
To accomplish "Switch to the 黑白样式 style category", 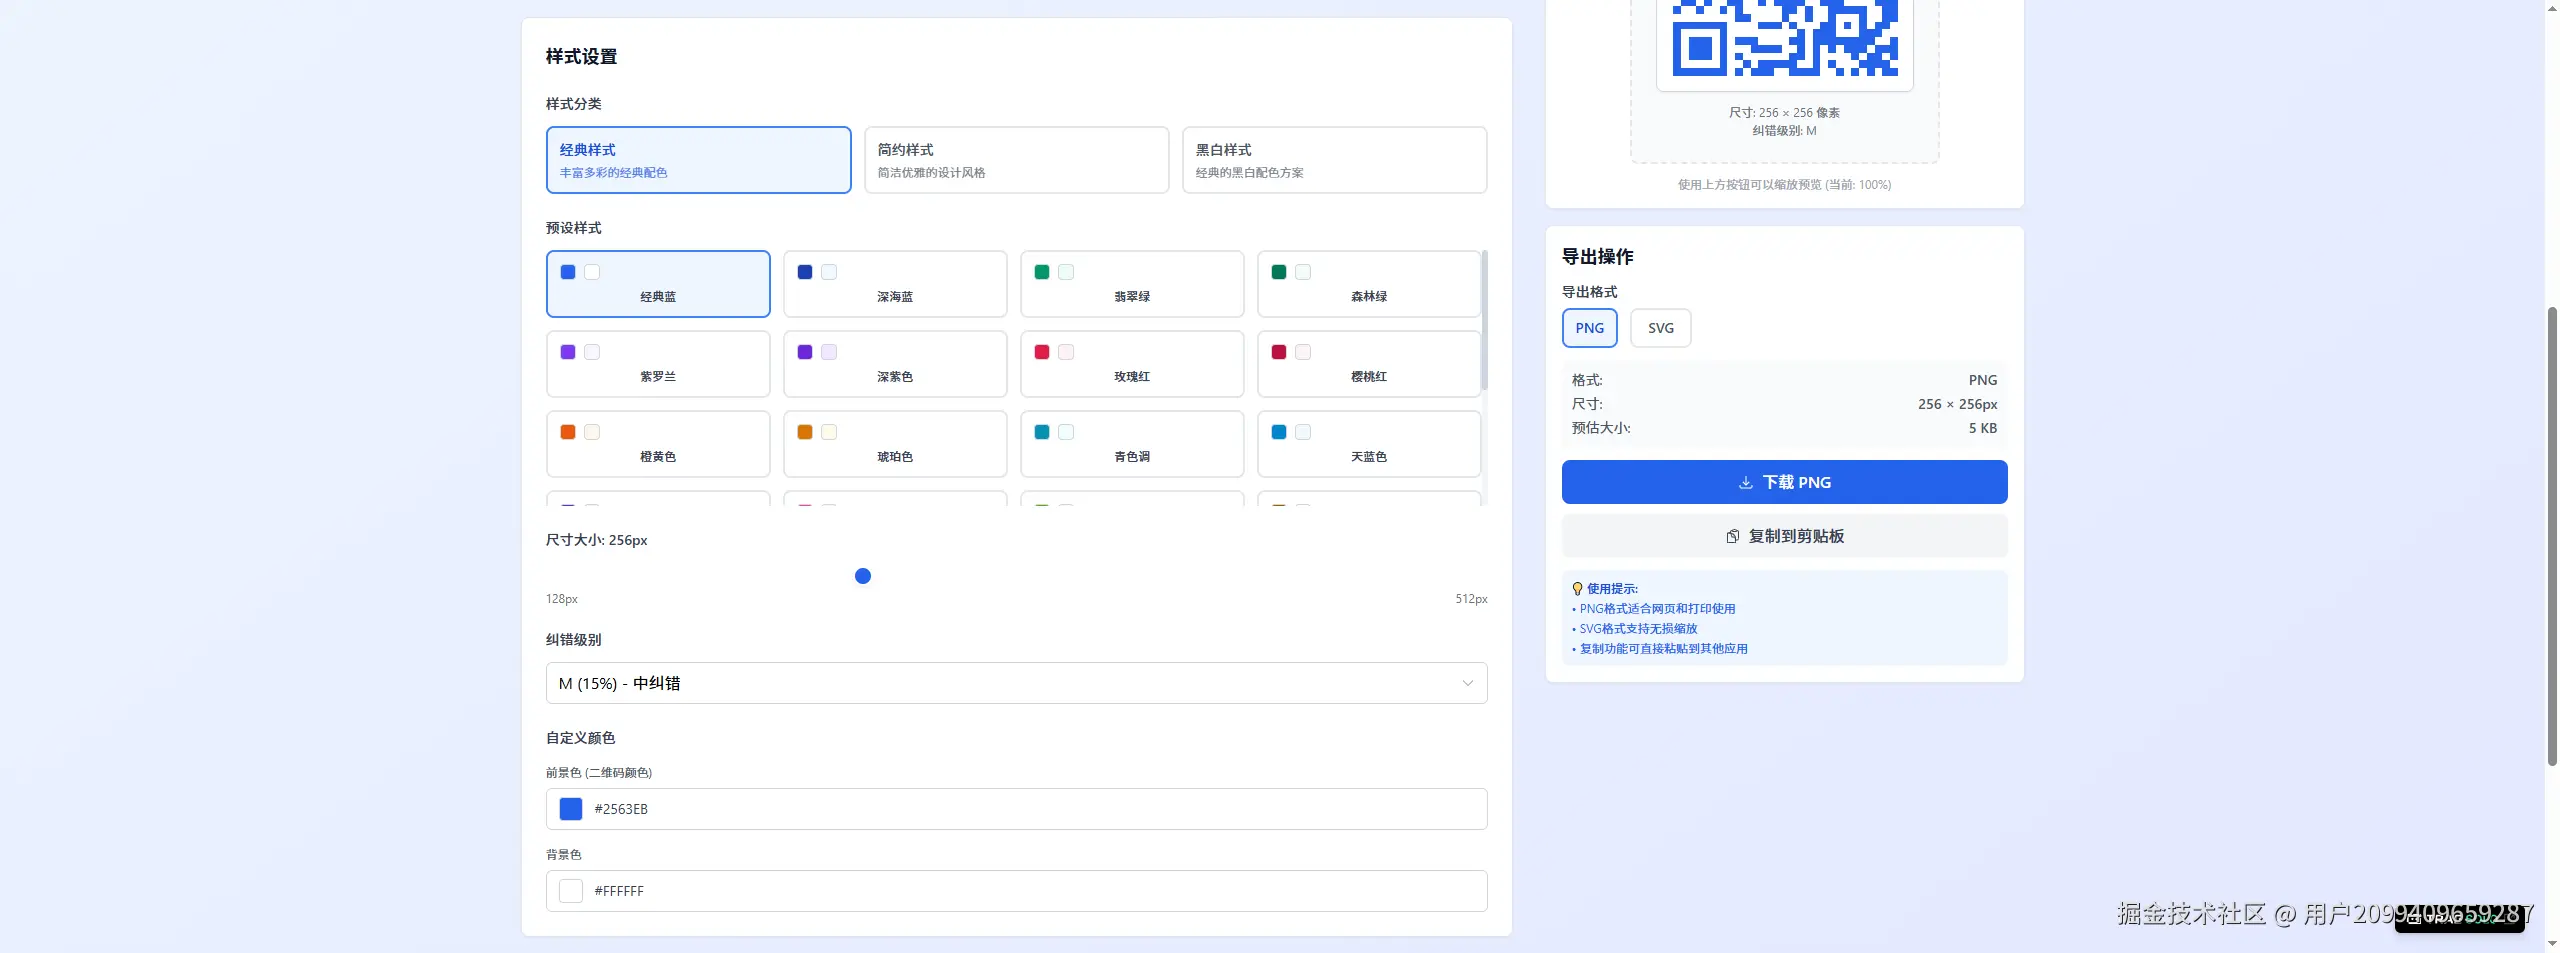I will [1334, 160].
